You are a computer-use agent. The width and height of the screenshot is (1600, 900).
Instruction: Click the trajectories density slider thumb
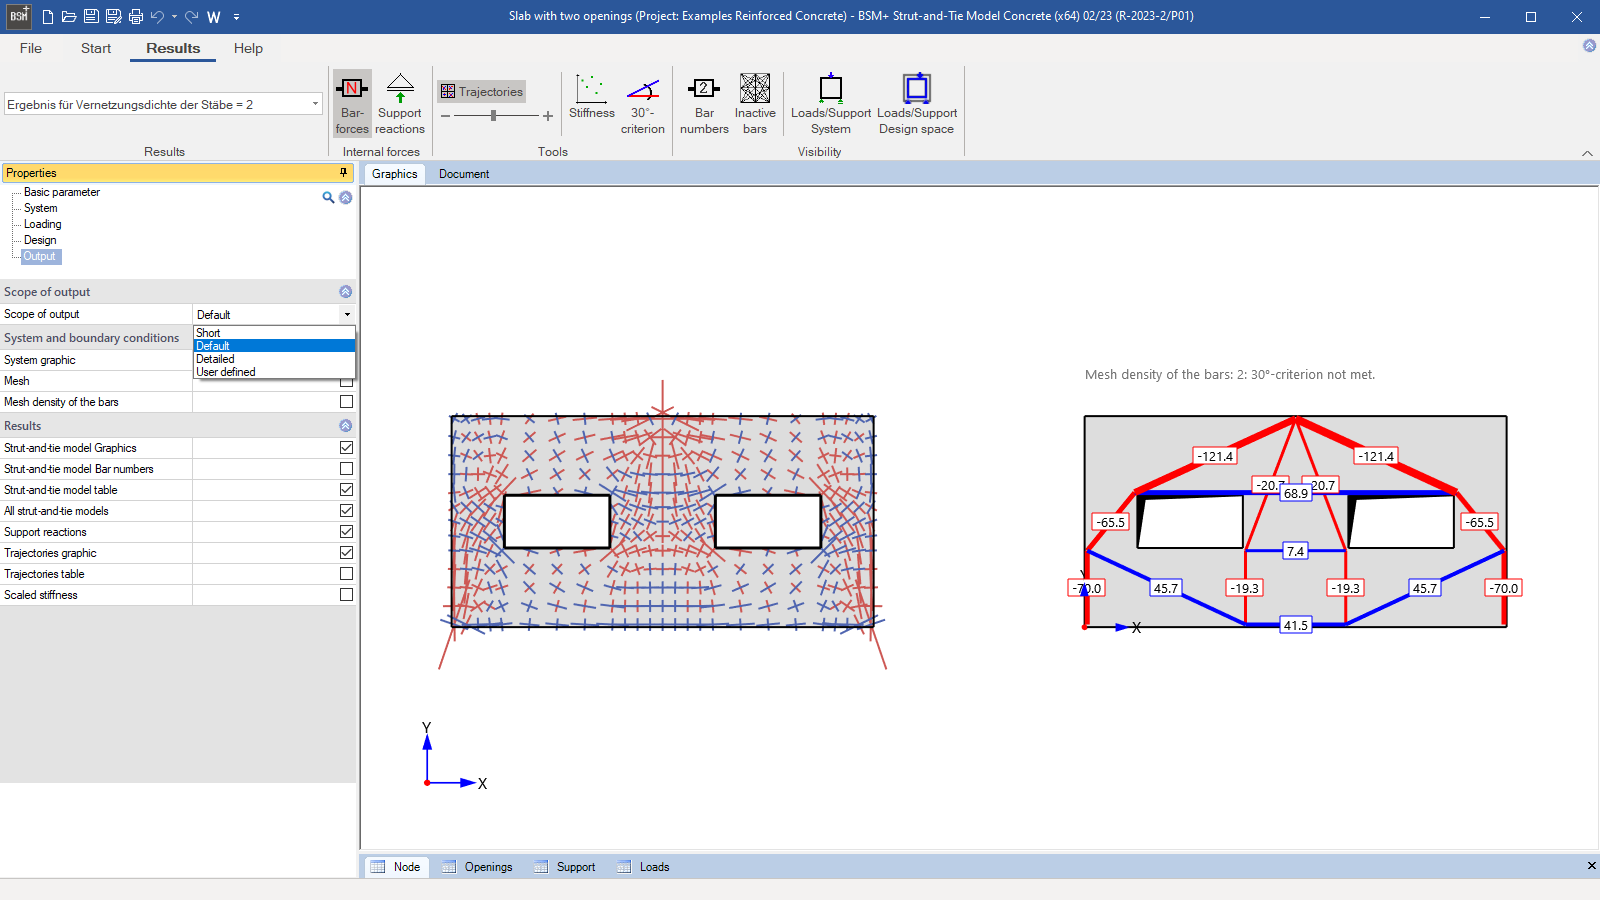click(x=493, y=116)
